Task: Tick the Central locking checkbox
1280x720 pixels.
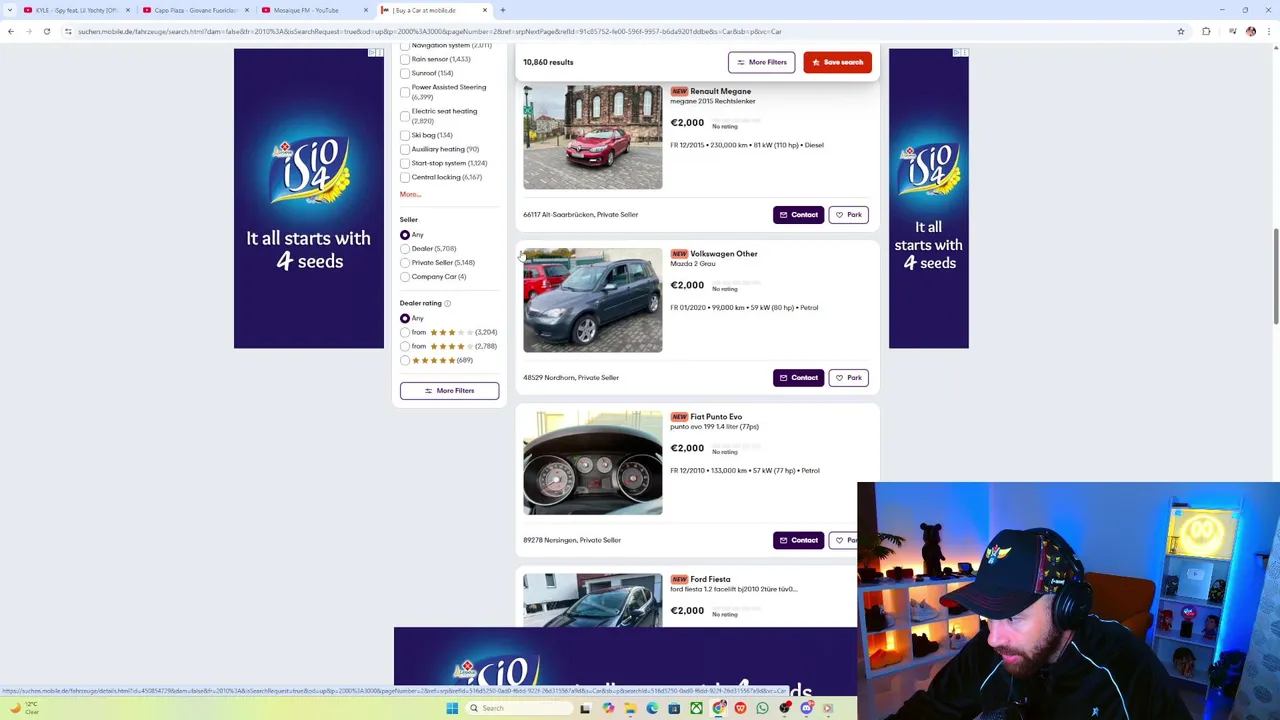Action: tap(405, 177)
